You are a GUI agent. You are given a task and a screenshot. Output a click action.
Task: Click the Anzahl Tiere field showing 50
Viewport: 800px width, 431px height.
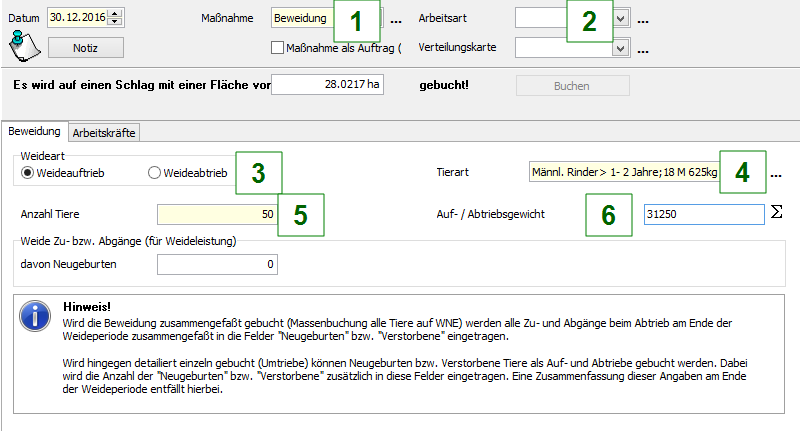click(217, 214)
